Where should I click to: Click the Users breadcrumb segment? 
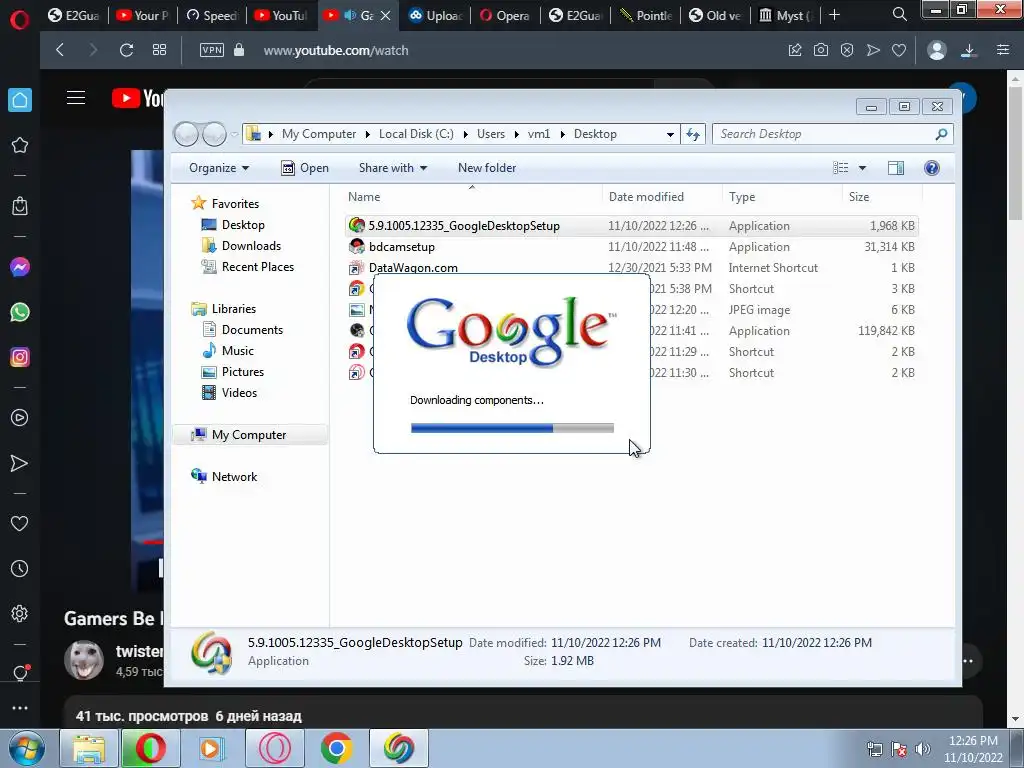(x=490, y=134)
